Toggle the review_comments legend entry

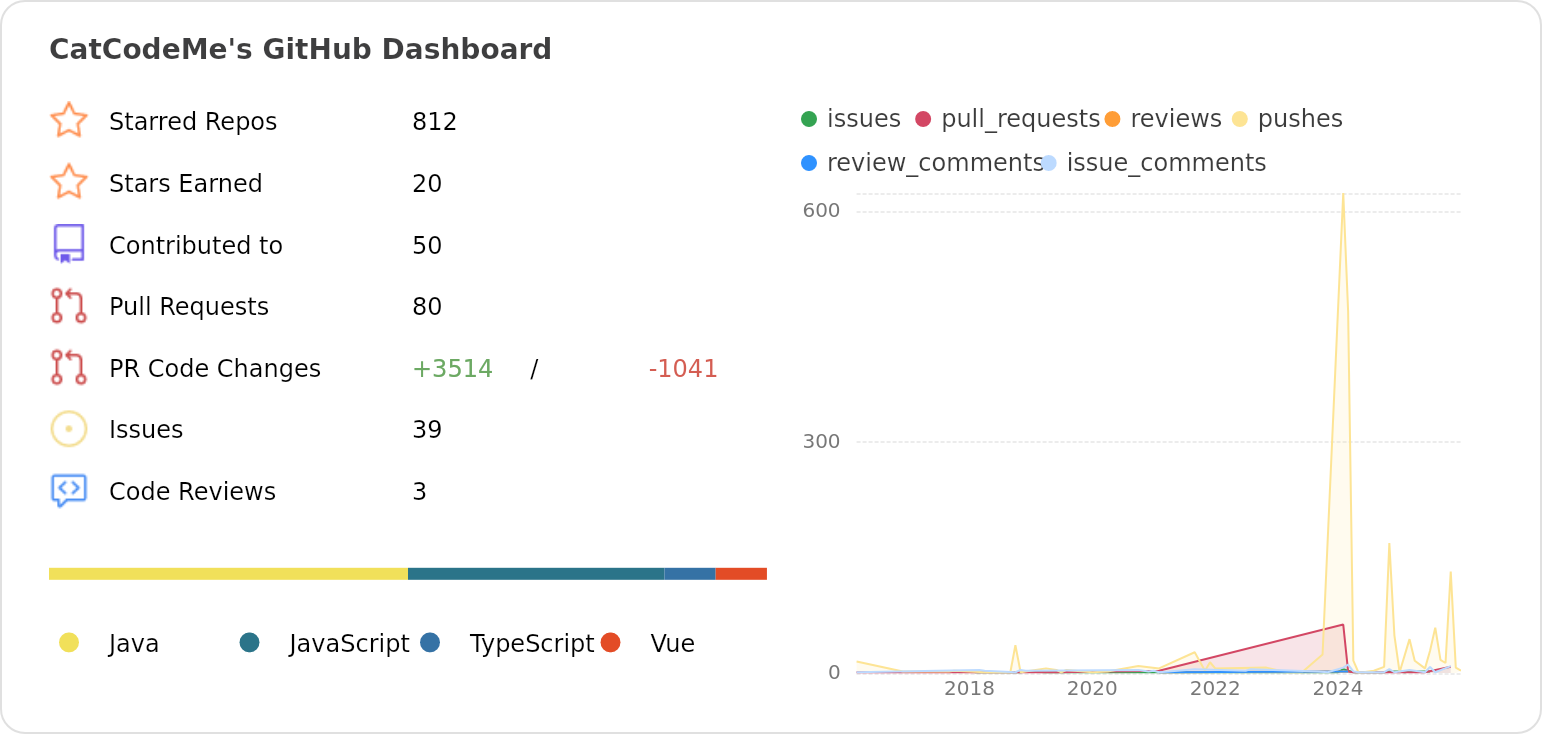coord(925,161)
